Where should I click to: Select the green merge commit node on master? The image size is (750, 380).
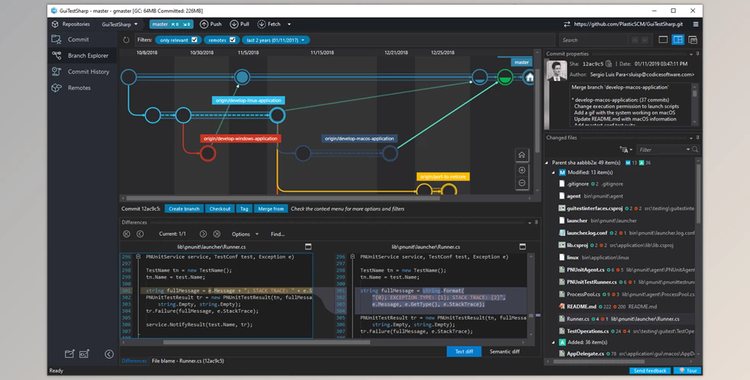(x=505, y=77)
